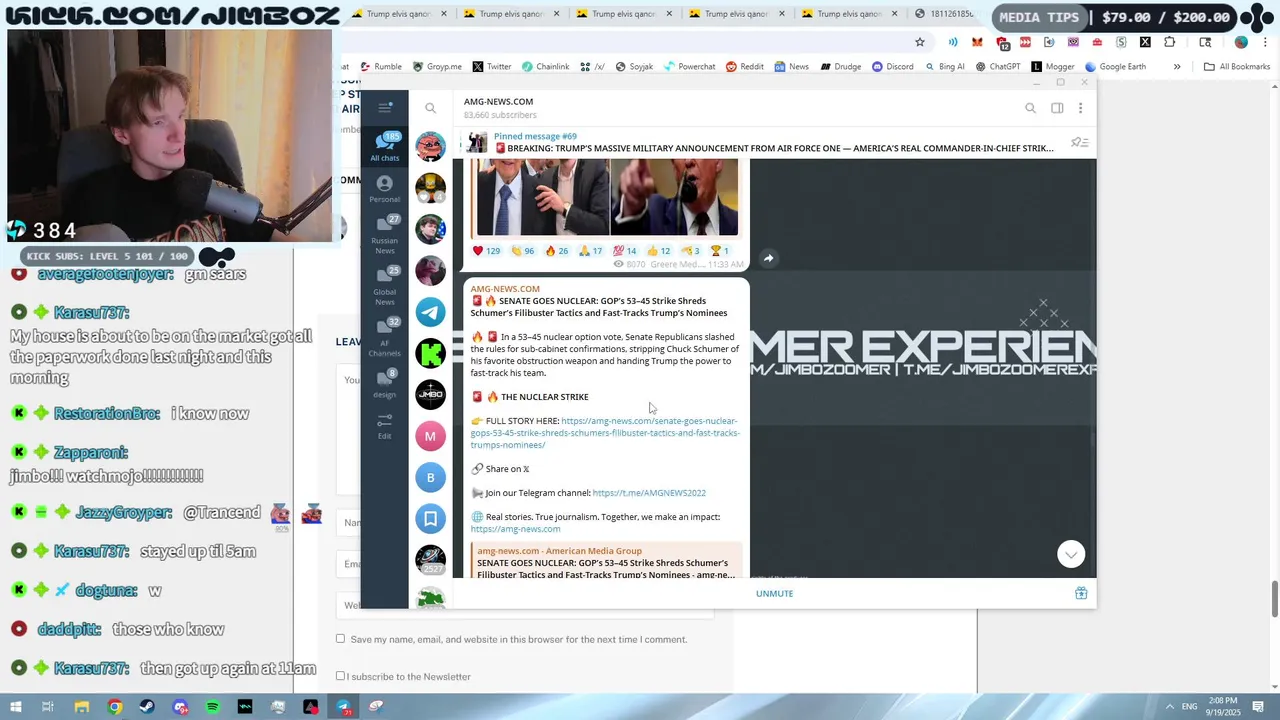The image size is (1280, 720).
Task: Open the Telegram main menu hamburger icon
Action: click(x=385, y=108)
